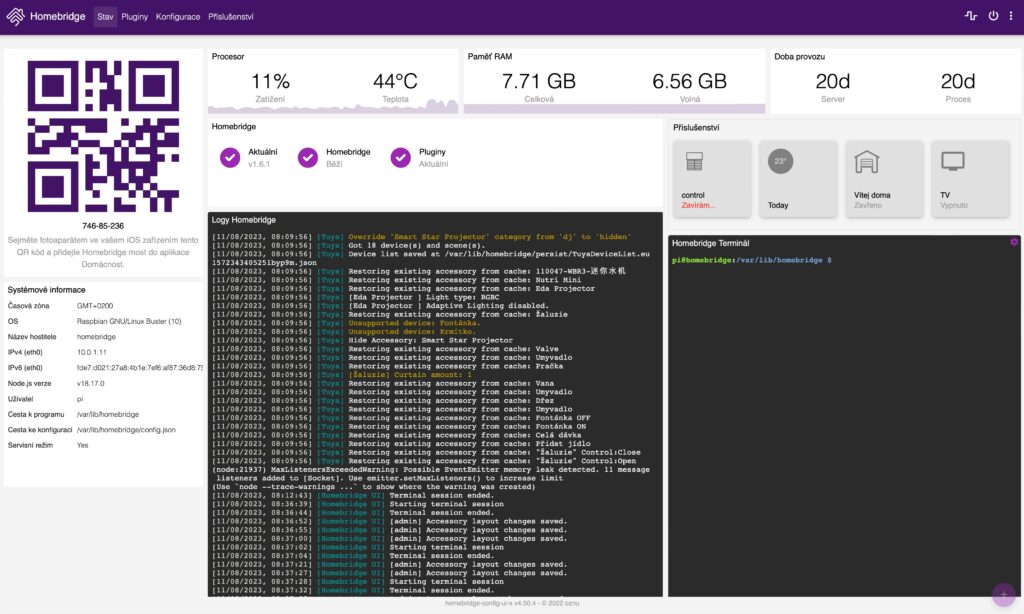Switch to the Stav tab
Screen dimensions: 1024x614
click(x=105, y=17)
